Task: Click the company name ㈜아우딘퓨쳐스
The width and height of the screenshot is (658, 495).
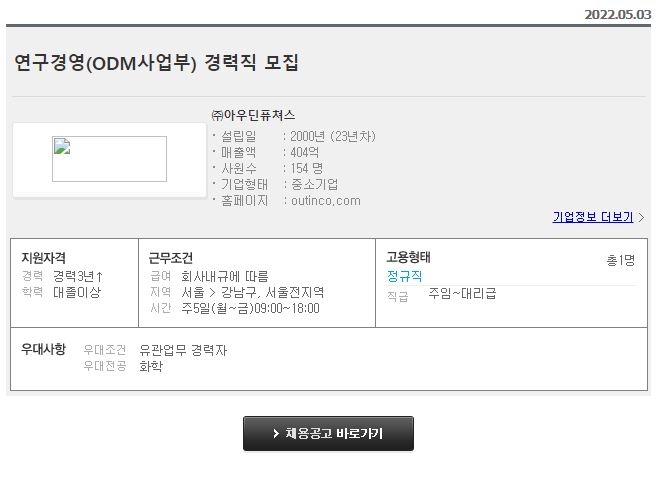Action: click(253, 116)
